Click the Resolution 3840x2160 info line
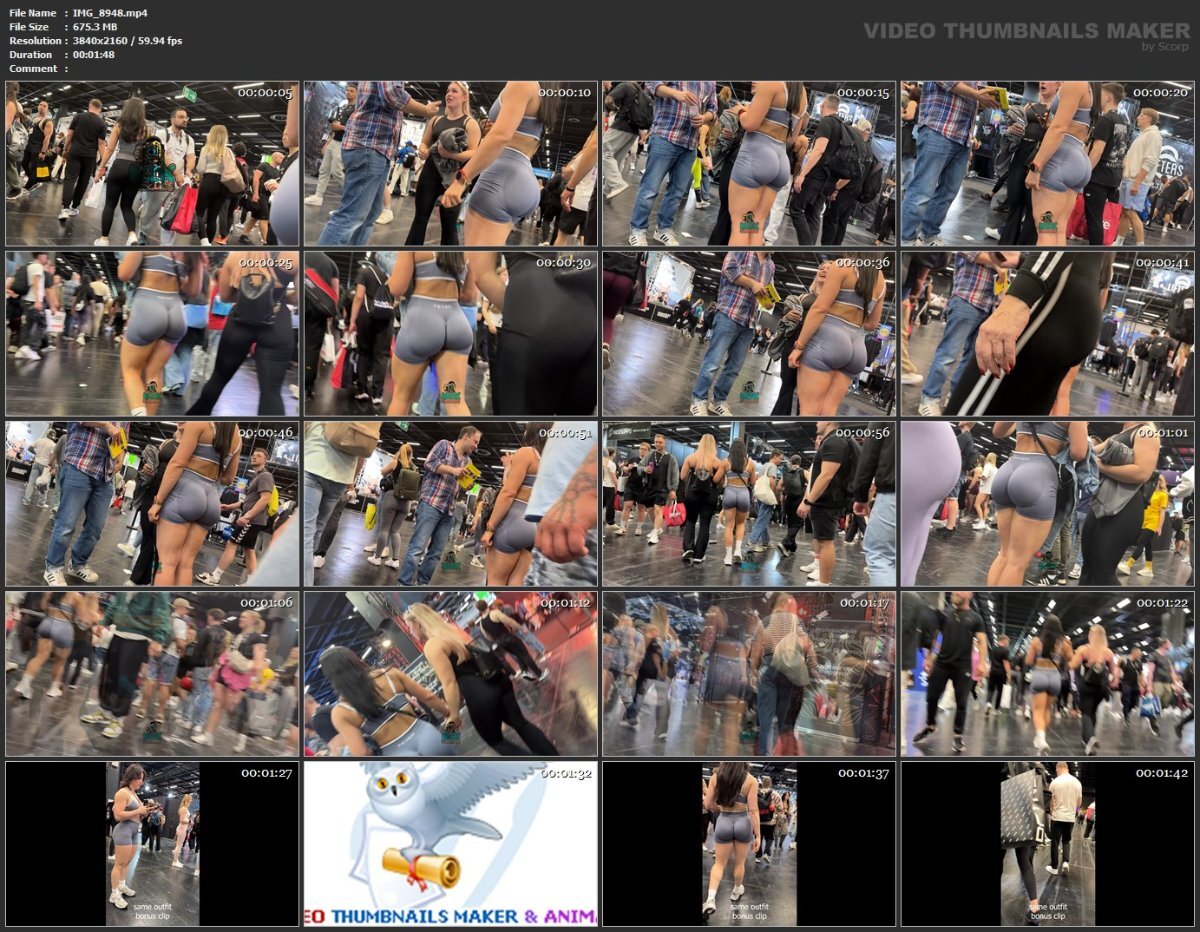 tap(96, 41)
